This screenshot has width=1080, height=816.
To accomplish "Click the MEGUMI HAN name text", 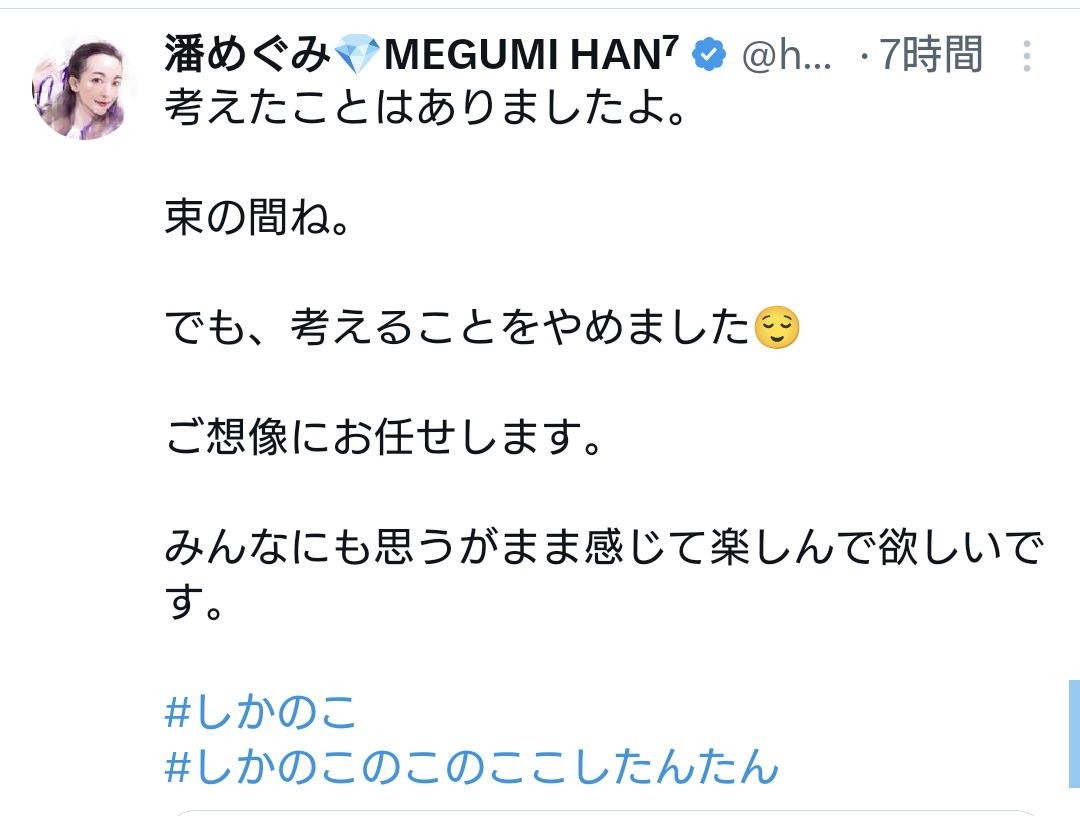I will (523, 55).
